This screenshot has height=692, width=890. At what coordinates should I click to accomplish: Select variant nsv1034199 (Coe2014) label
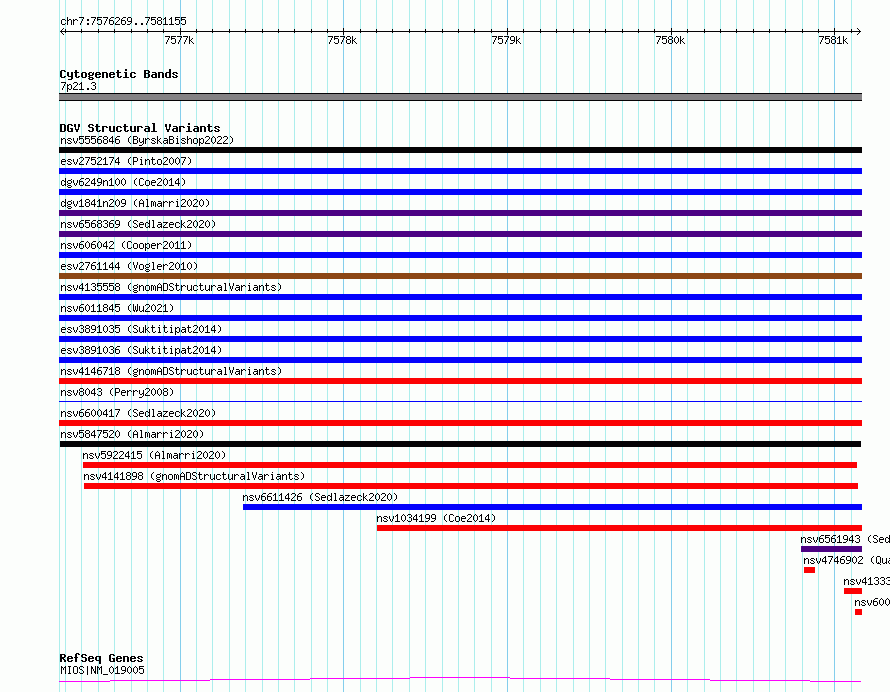point(436,518)
